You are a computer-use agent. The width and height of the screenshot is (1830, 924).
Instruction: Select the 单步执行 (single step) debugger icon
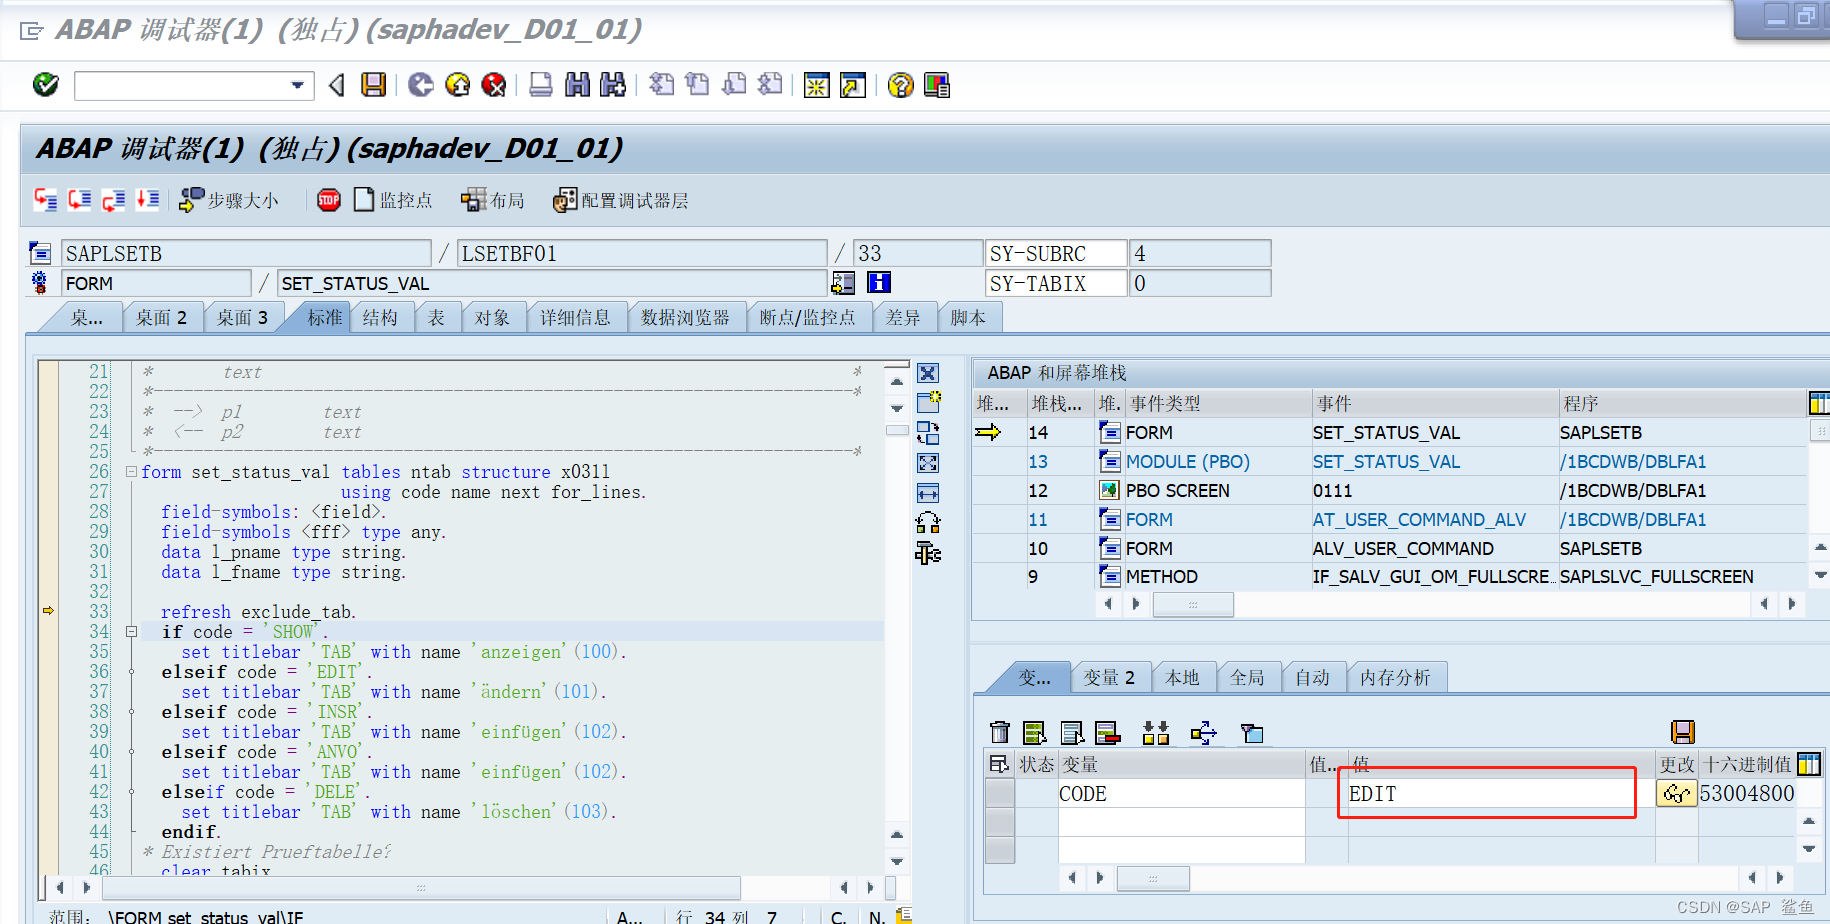click(45, 199)
